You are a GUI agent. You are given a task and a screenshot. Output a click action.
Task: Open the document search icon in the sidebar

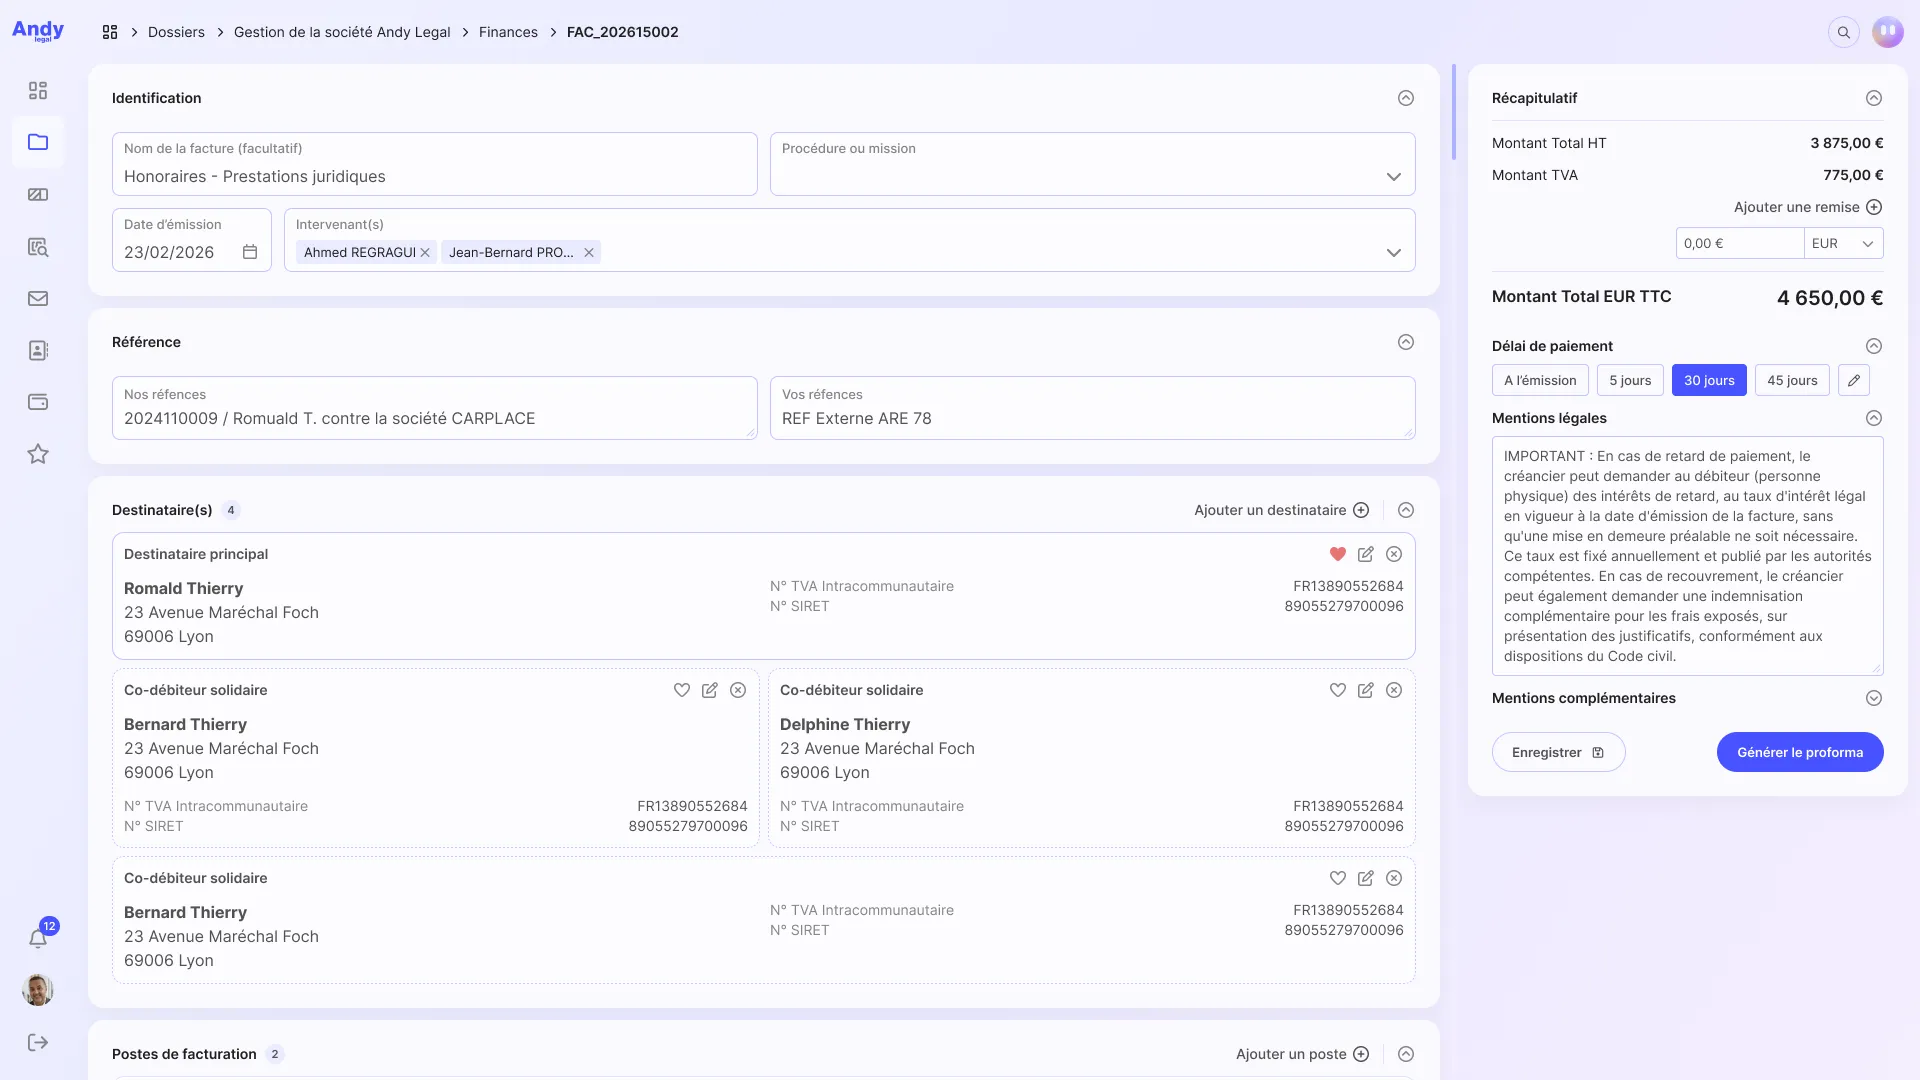[x=38, y=247]
